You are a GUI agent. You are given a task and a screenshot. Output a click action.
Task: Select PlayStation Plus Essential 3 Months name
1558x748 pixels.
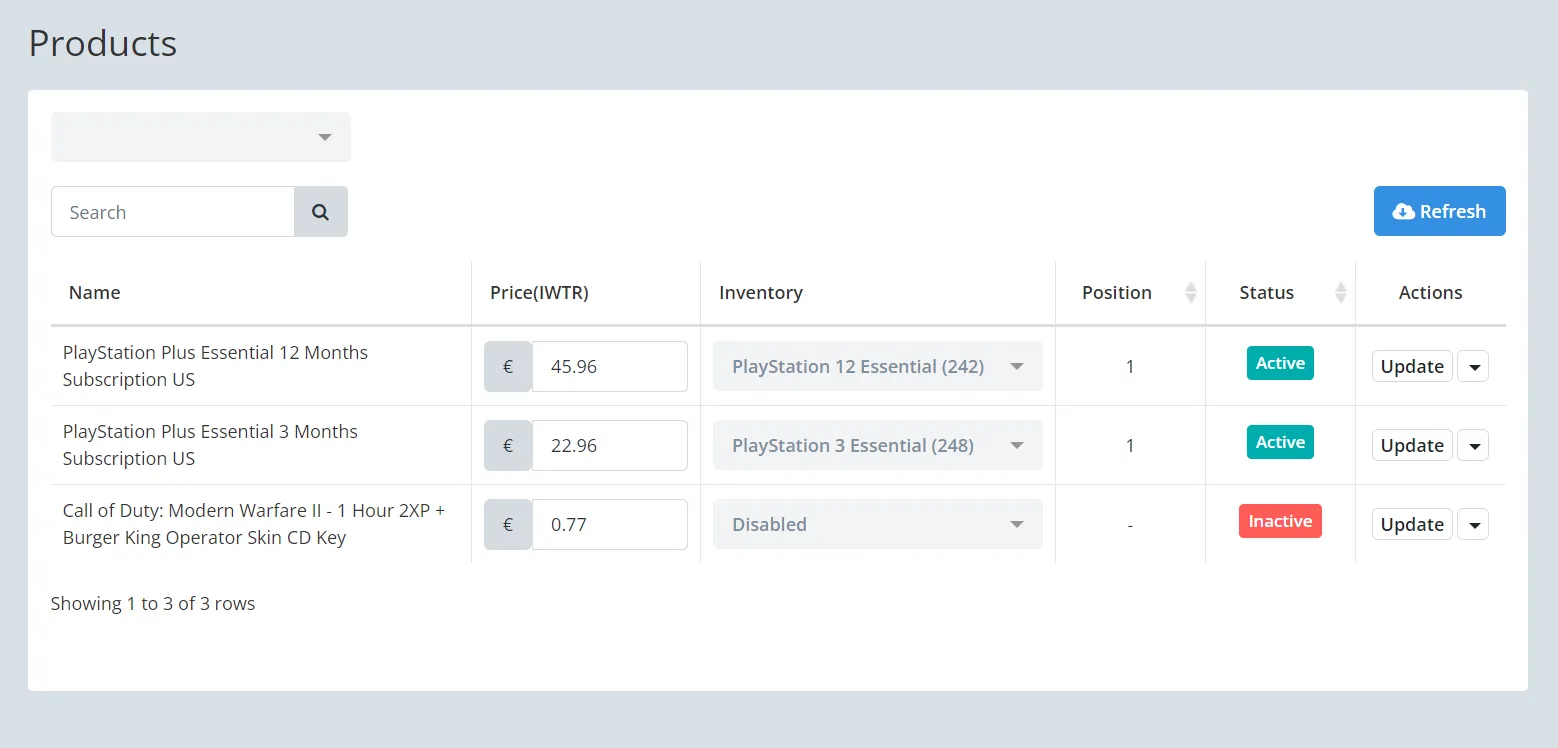click(210, 445)
